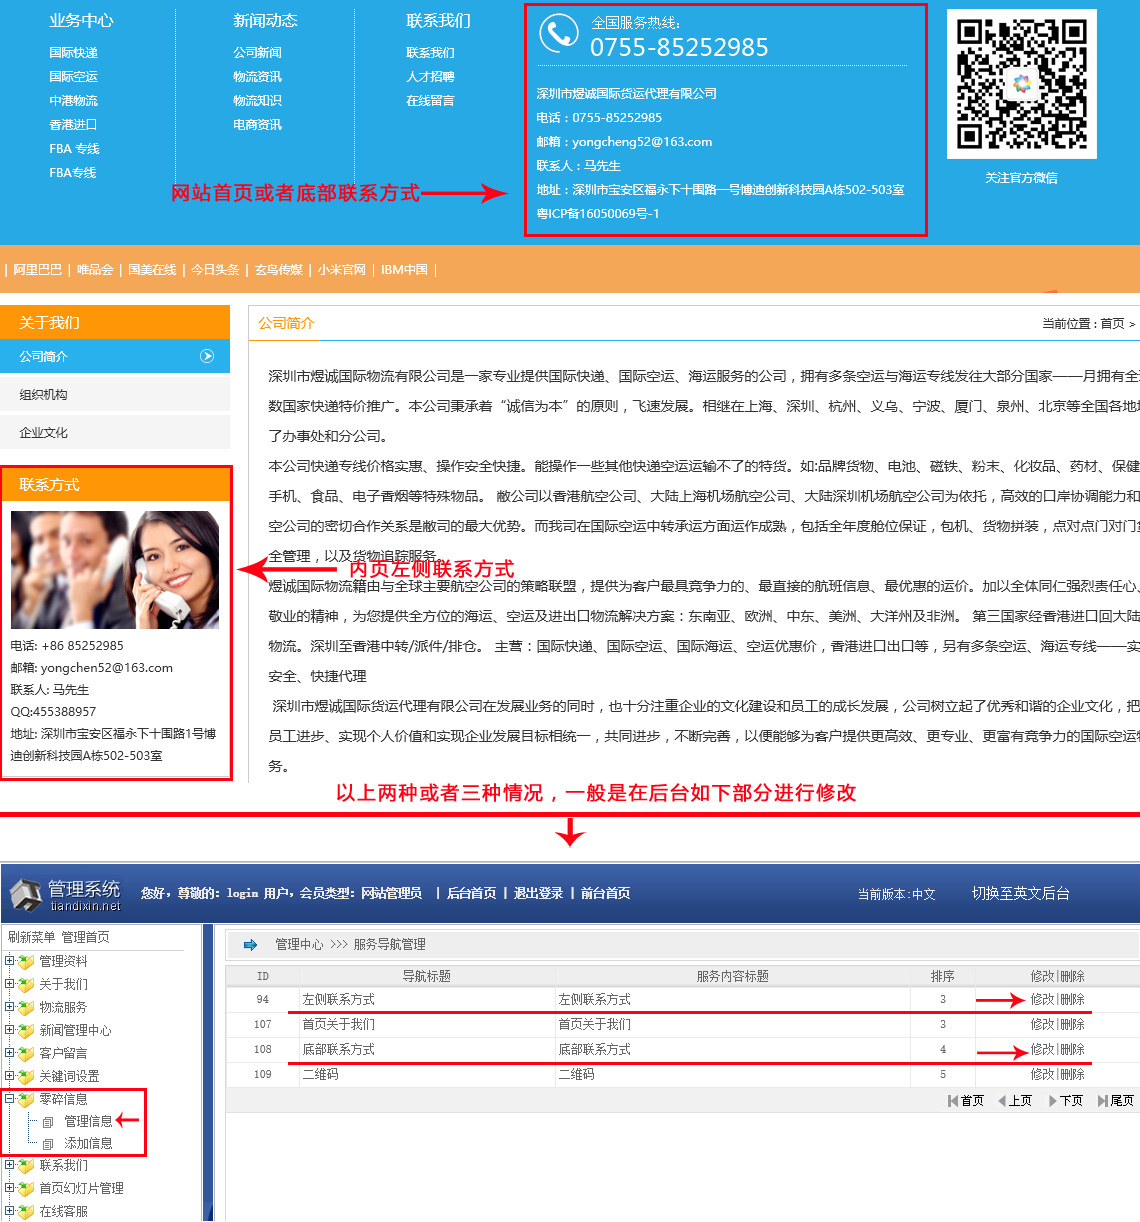Click the 管理系统 cube logo
1140x1222 pixels.
click(x=26, y=894)
